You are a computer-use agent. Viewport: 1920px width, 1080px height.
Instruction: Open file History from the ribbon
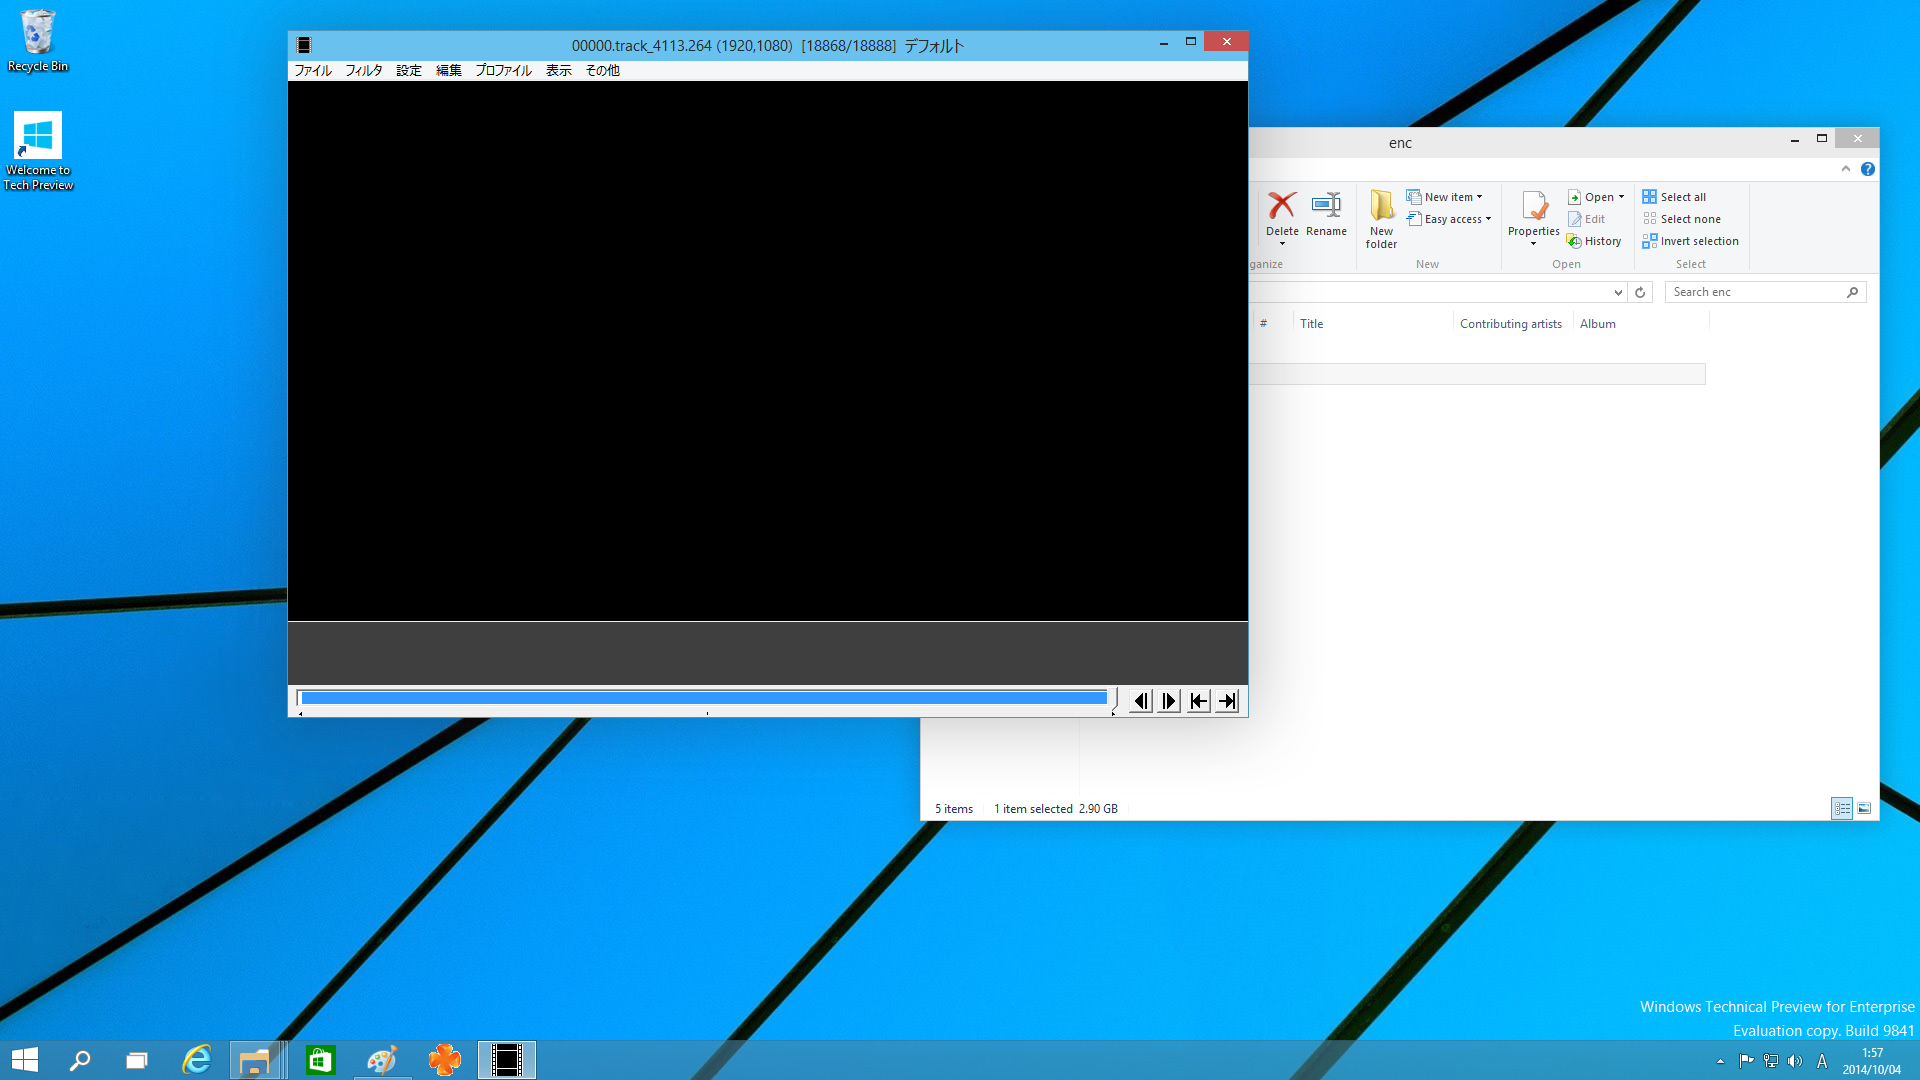point(1595,241)
